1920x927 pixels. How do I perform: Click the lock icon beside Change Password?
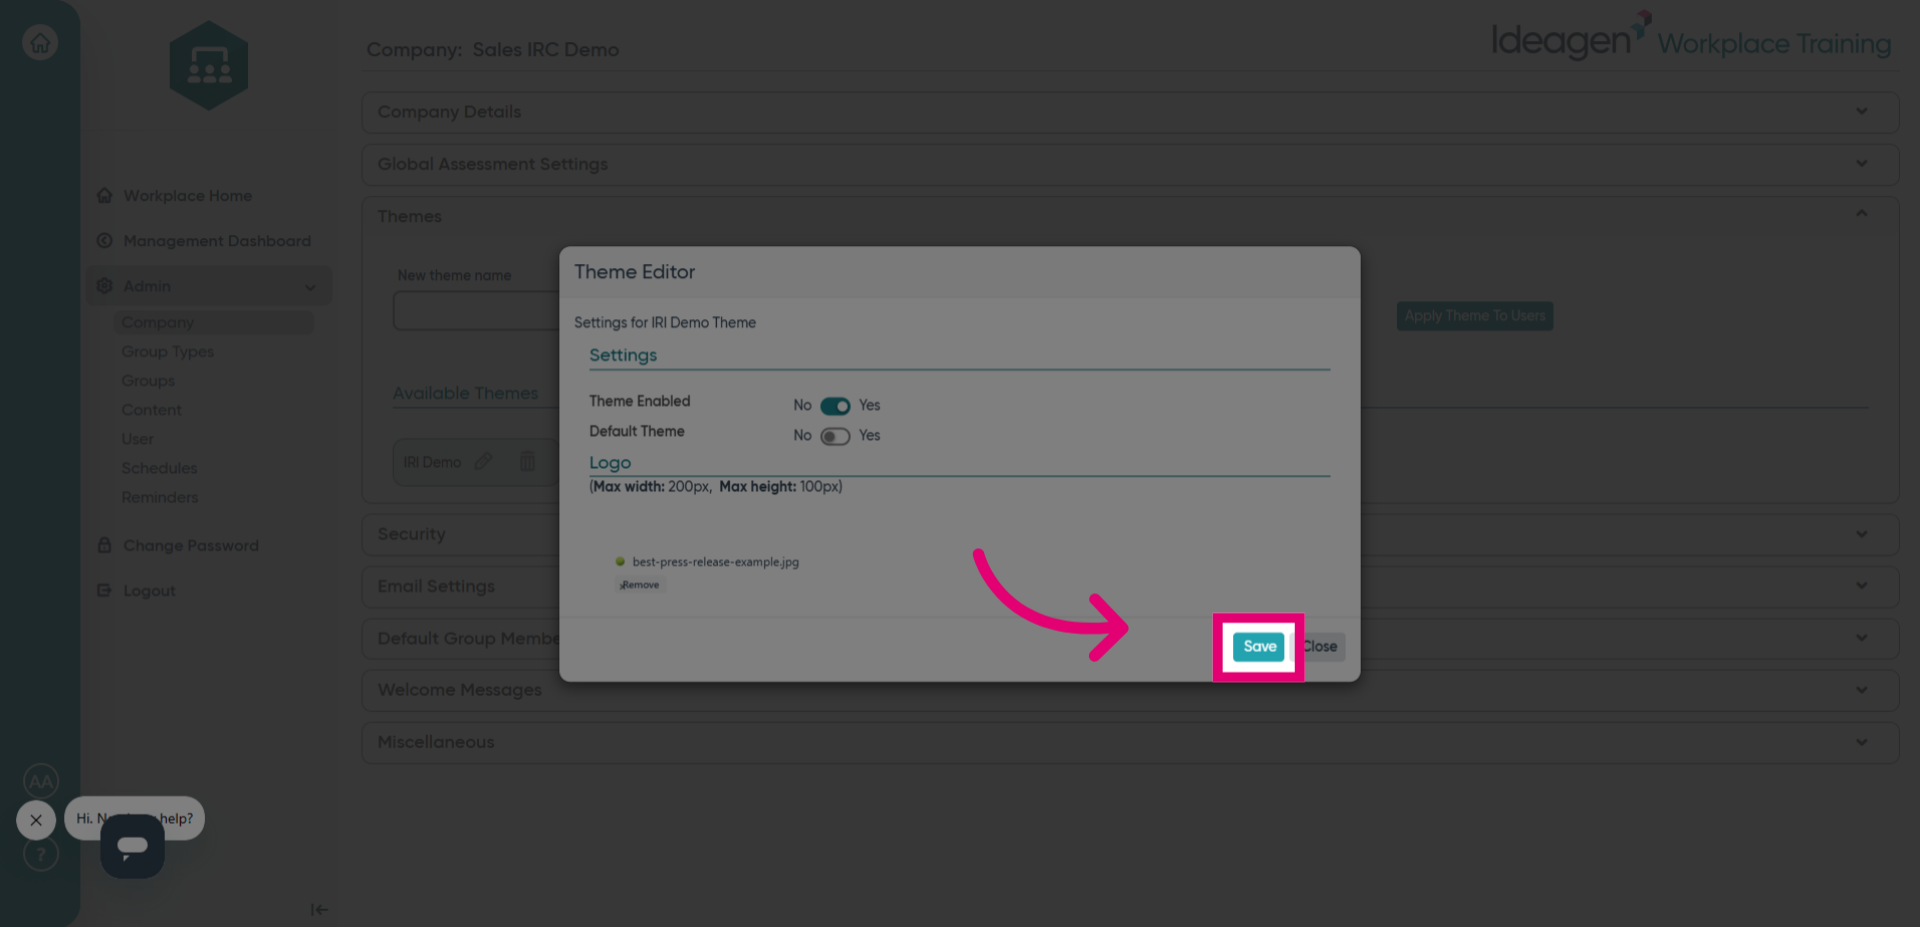coord(104,545)
